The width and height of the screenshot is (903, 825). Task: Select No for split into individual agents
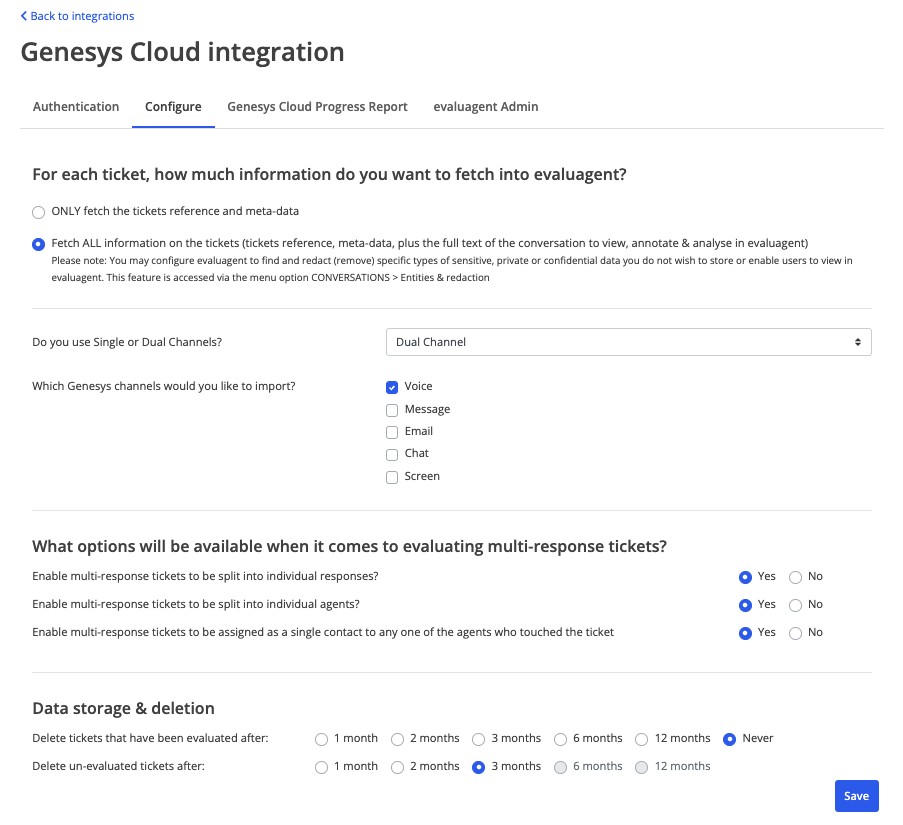point(795,605)
